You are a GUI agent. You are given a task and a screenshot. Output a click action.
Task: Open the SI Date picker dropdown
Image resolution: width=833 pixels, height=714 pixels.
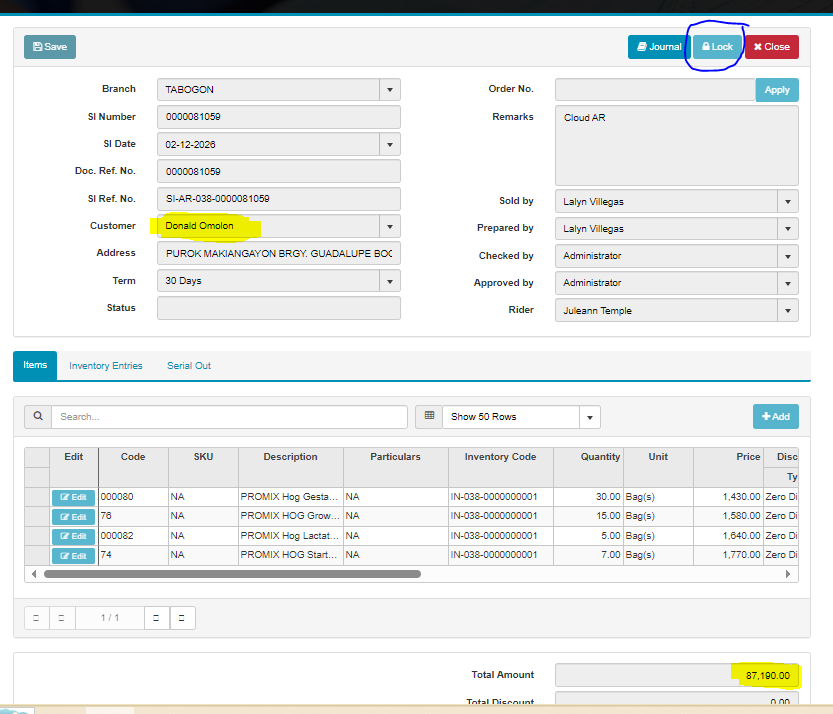coord(390,145)
